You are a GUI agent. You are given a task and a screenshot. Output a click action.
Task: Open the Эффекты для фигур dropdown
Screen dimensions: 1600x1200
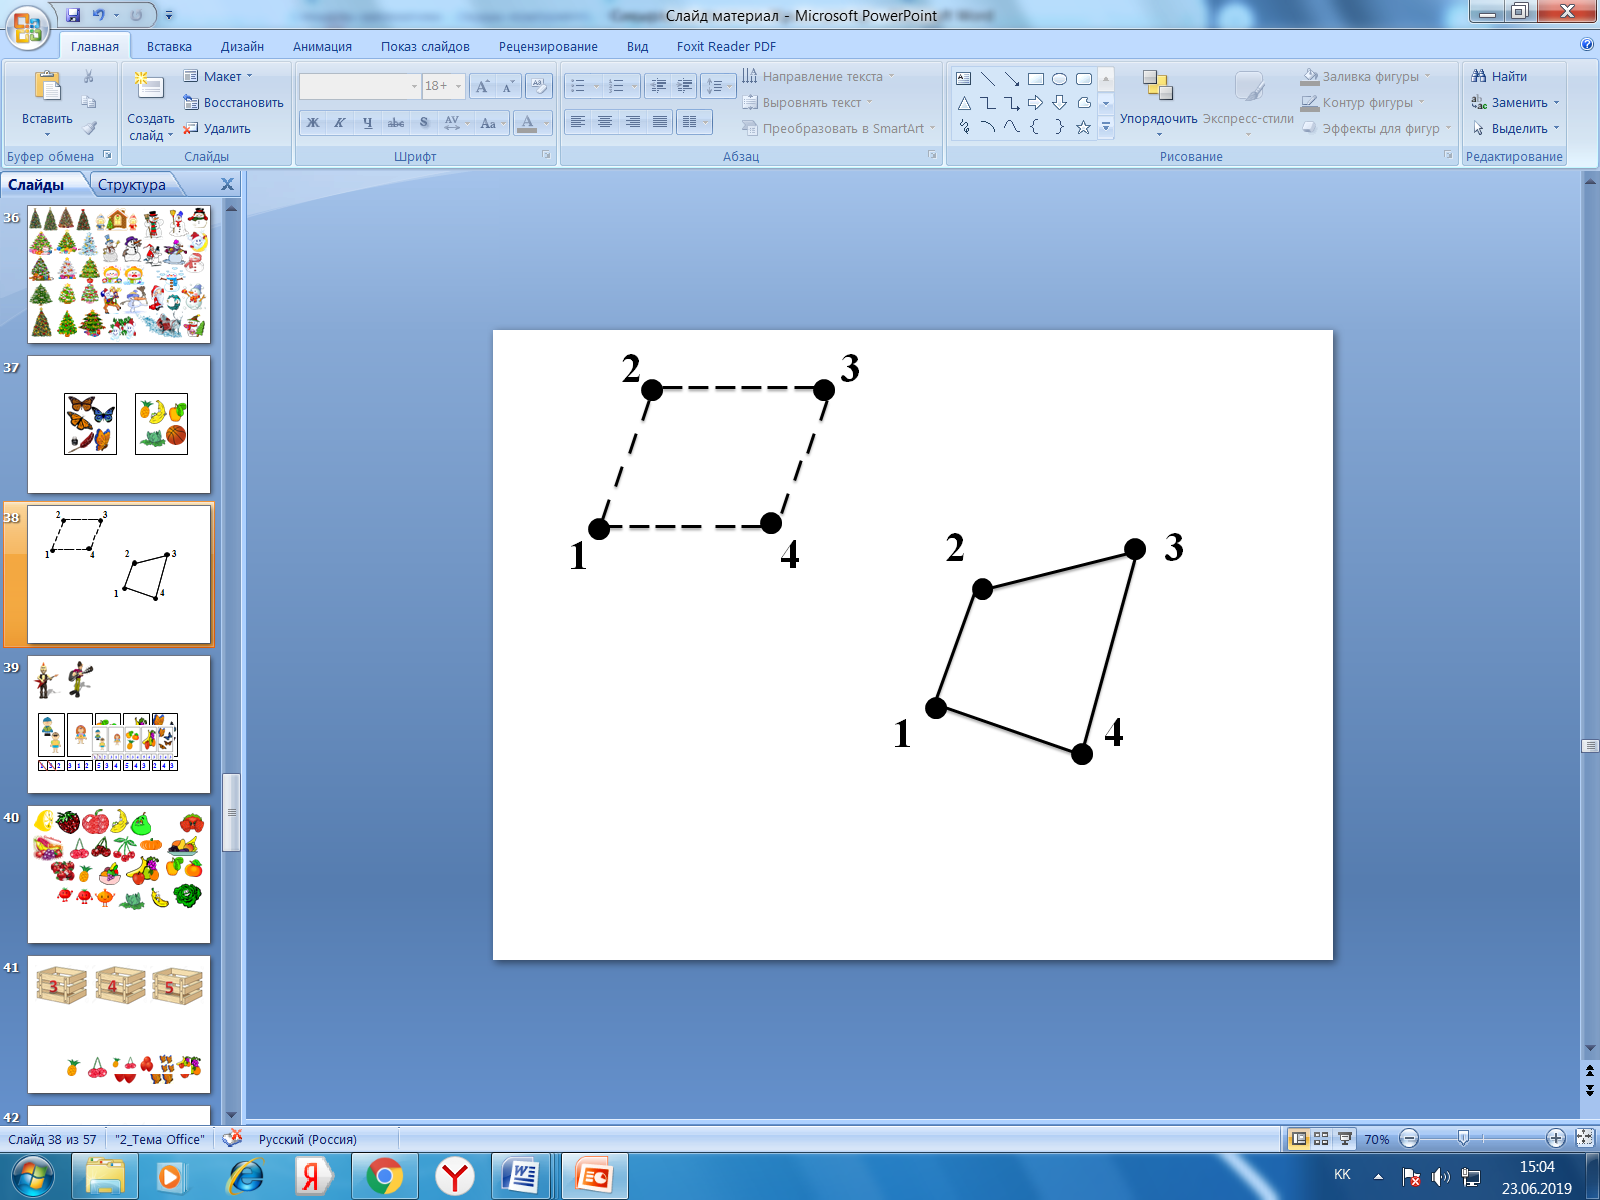pos(1377,128)
